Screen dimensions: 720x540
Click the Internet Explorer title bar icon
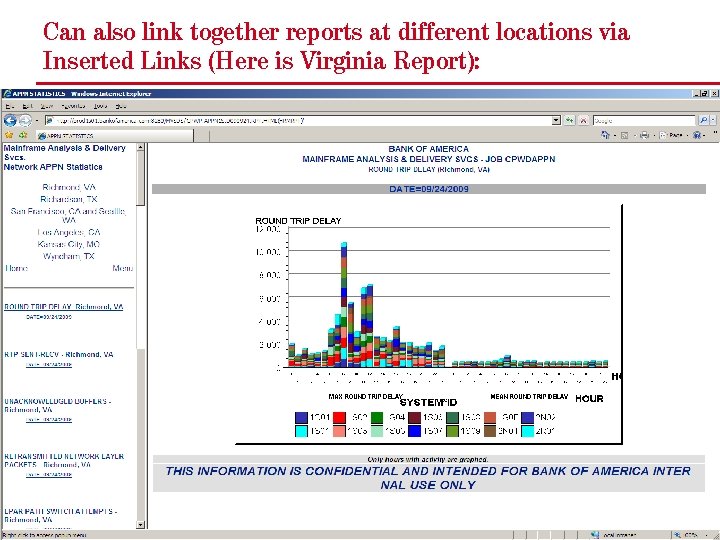click(7, 94)
